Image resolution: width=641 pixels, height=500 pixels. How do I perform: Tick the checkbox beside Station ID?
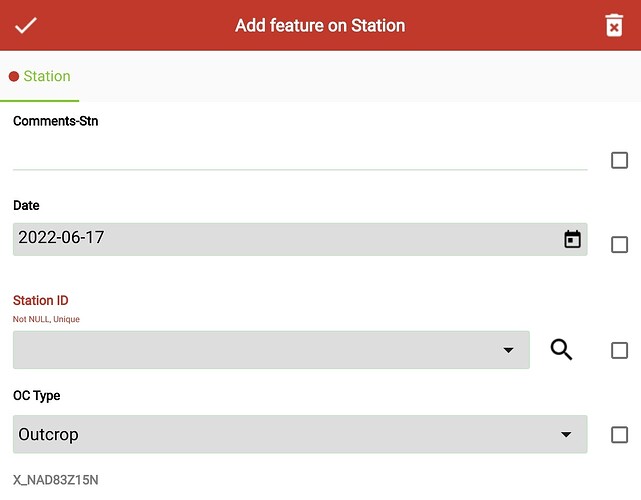point(619,350)
